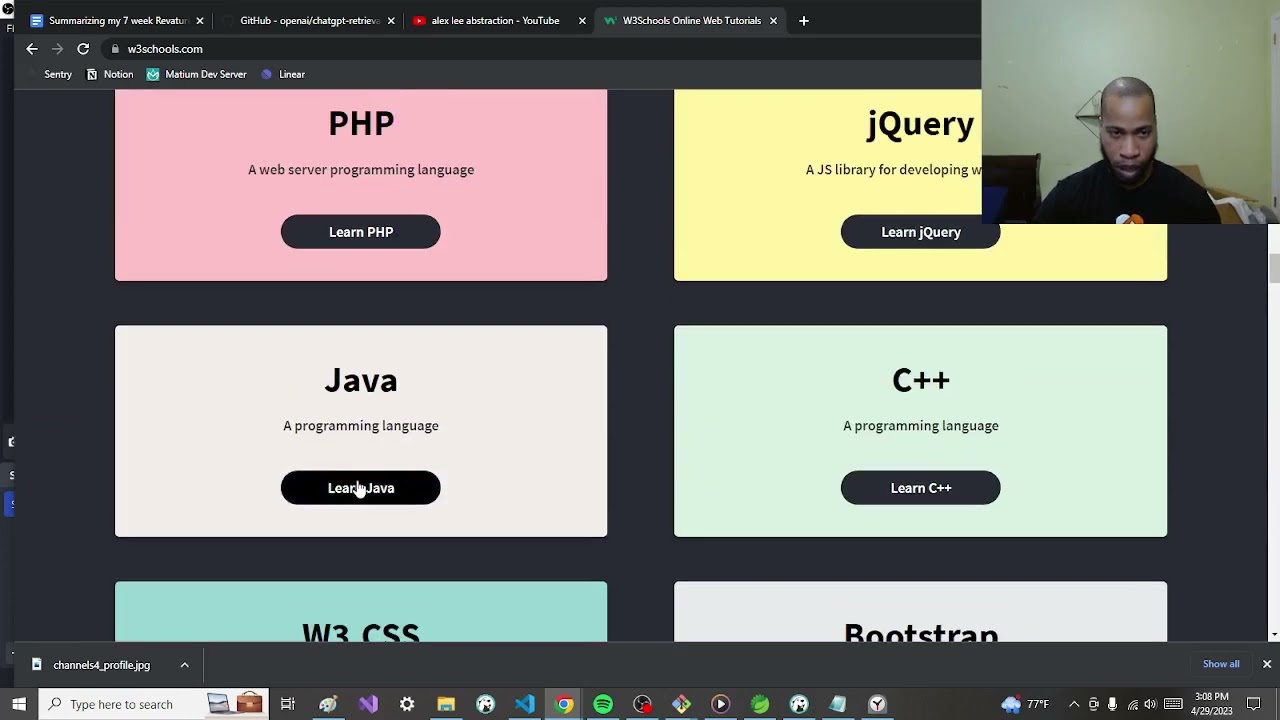Close the W3Schools Online Web Tutorials tab
The height and width of the screenshot is (720, 1280).
(773, 20)
